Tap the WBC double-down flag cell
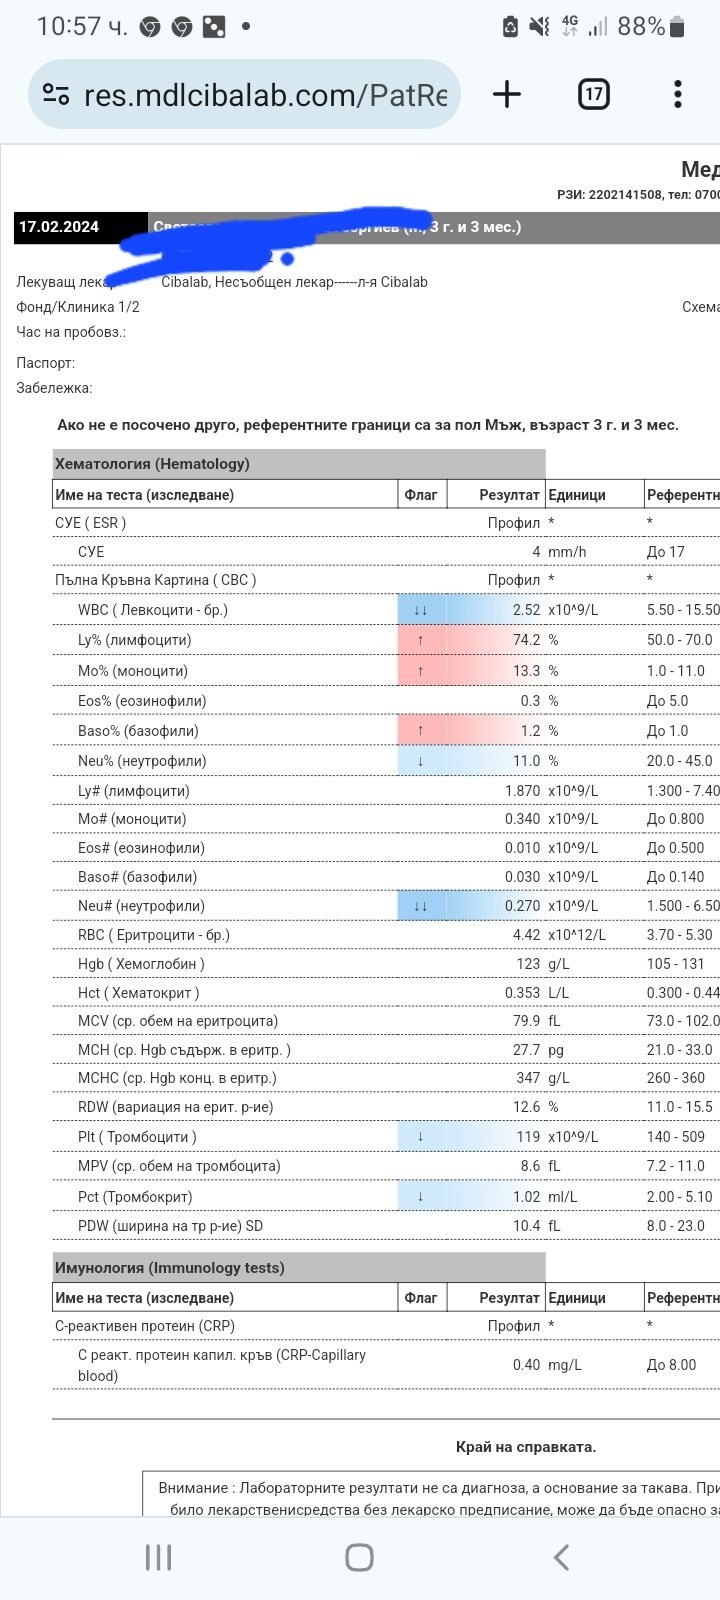This screenshot has height=1600, width=720. pos(421,610)
